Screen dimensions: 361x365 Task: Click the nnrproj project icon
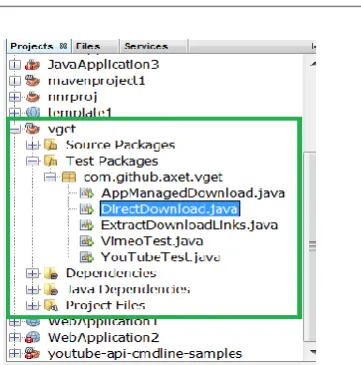tap(33, 97)
